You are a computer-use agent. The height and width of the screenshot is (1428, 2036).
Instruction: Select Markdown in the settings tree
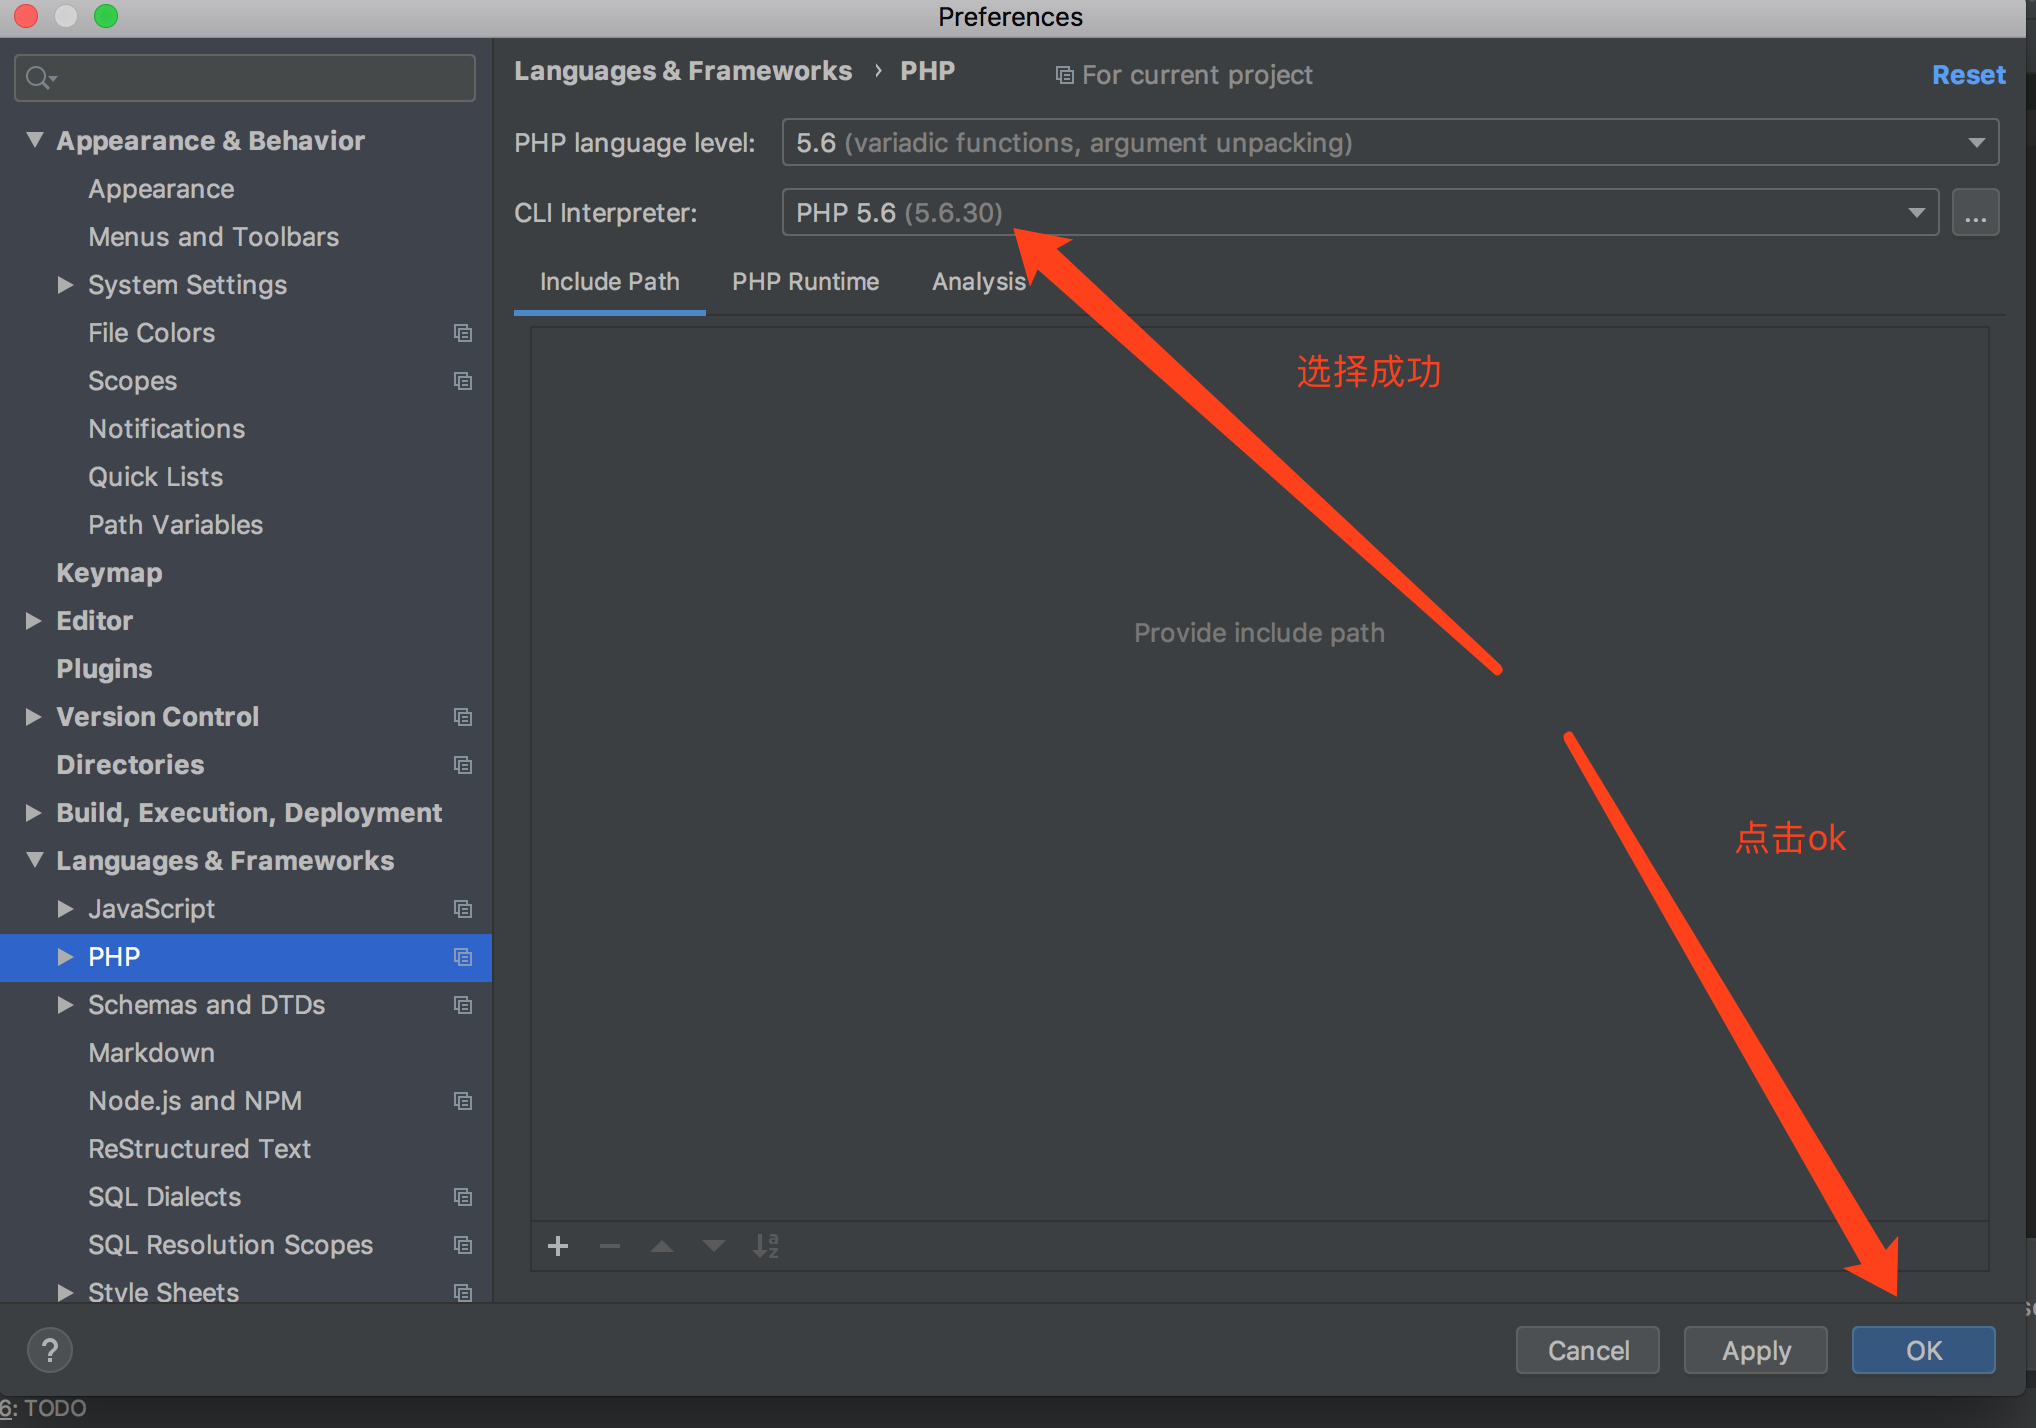[151, 1053]
